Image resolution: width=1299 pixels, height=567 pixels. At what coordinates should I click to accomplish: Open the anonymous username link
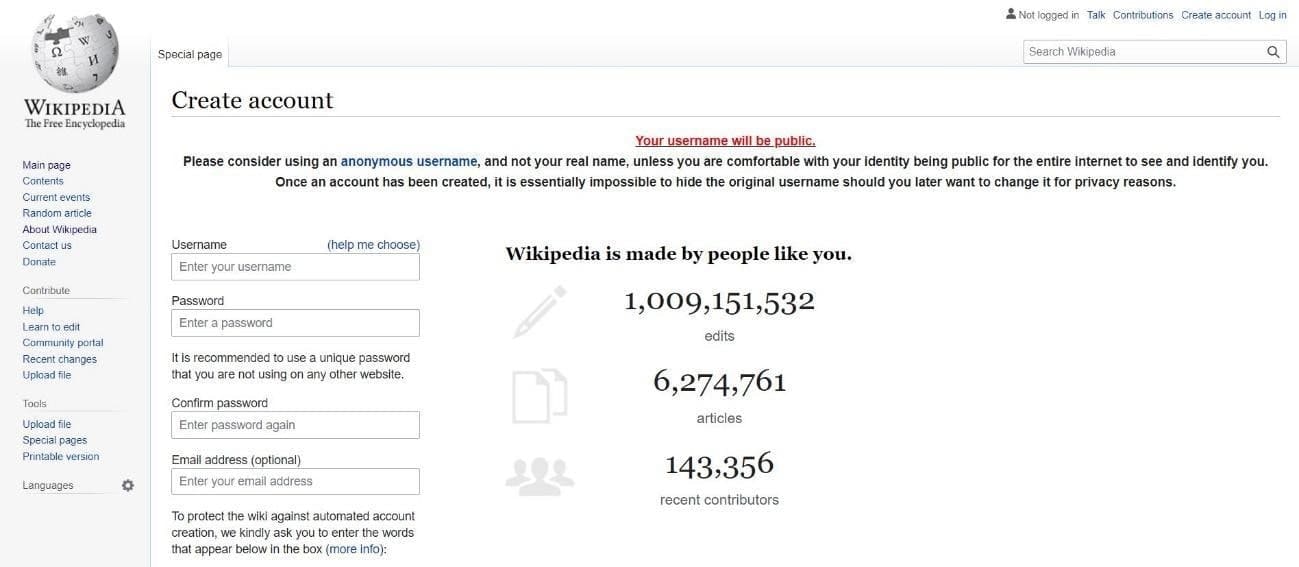pos(409,161)
